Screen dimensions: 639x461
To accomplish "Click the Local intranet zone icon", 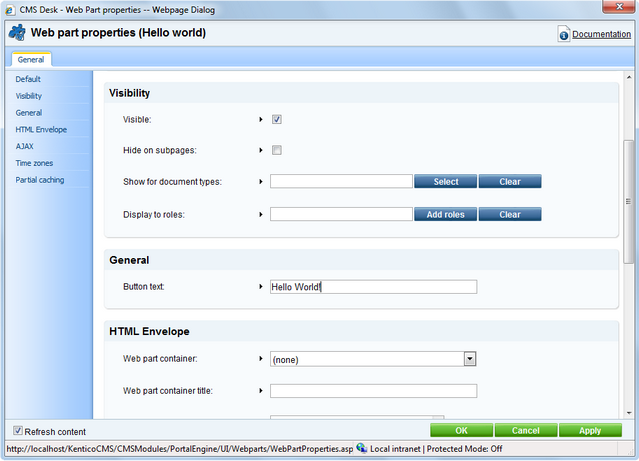I will [361, 449].
